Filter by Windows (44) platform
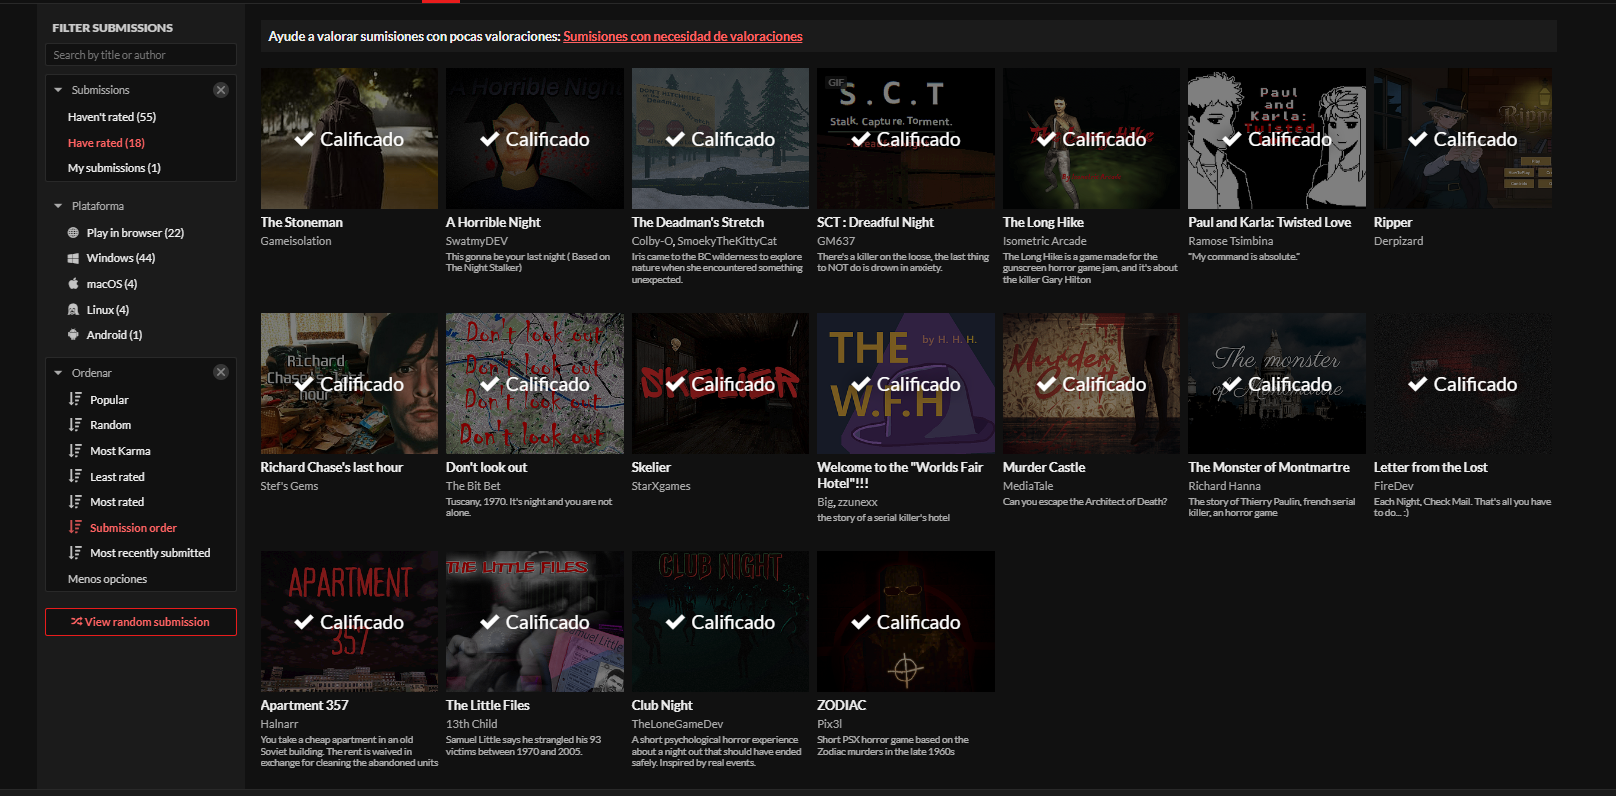1616x796 pixels. (x=121, y=258)
